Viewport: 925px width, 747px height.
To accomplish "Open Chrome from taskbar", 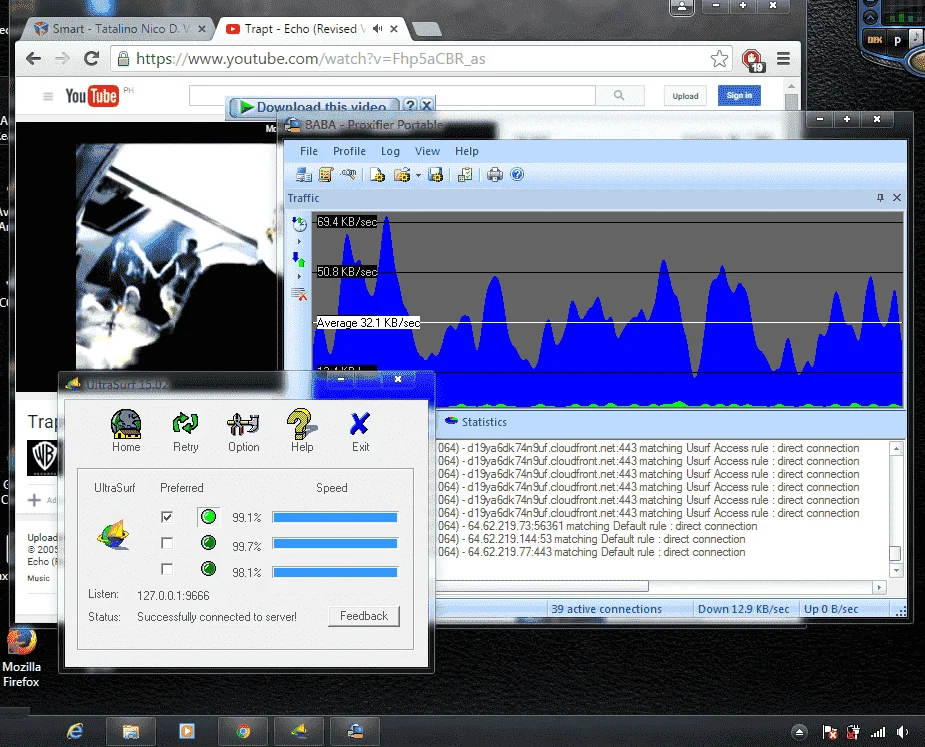I will pyautogui.click(x=242, y=732).
